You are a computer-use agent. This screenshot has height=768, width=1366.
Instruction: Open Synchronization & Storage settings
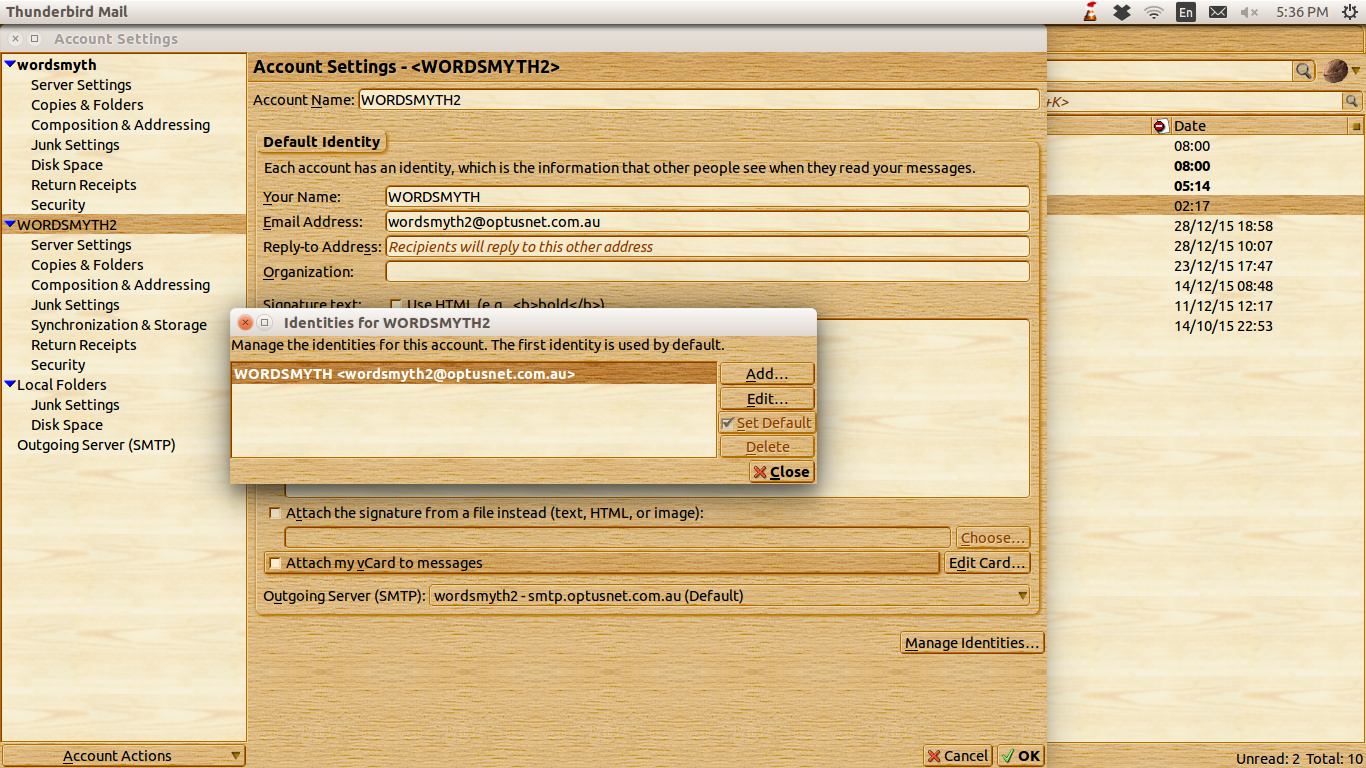click(119, 325)
